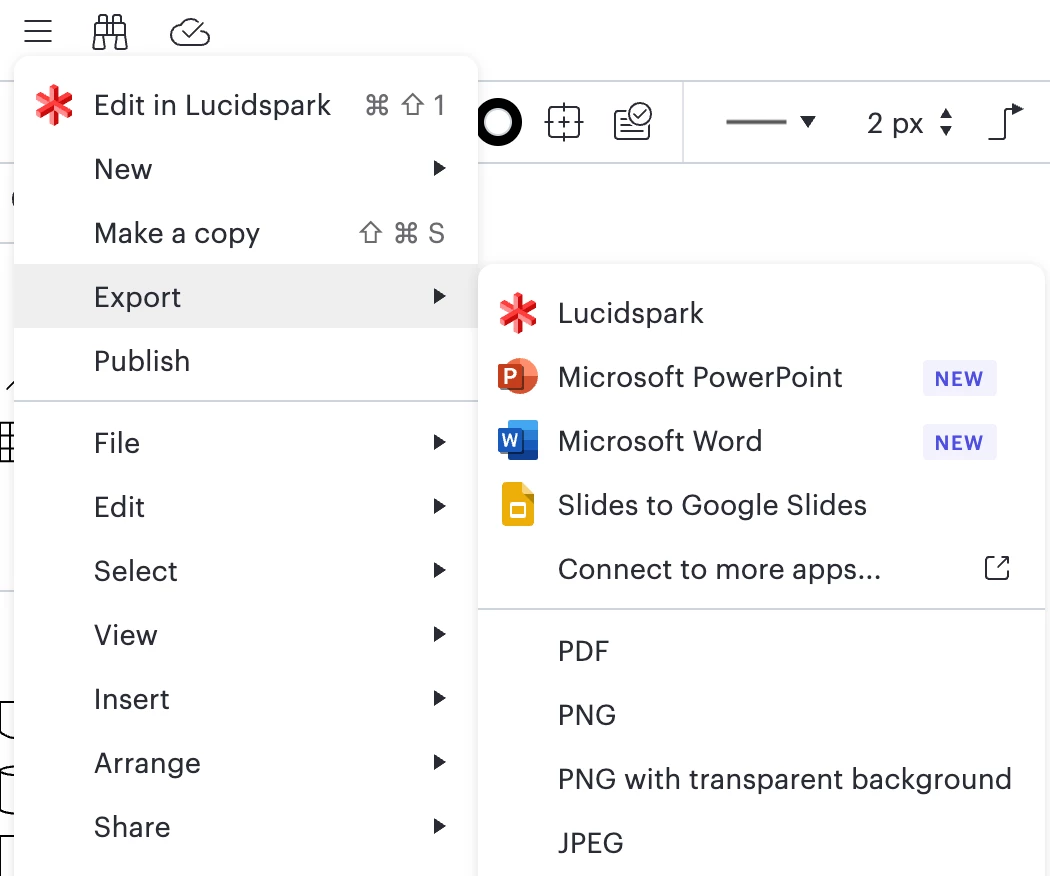This screenshot has height=876, width=1050.
Task: Click the NEW badge beside Microsoft Word
Action: pyautogui.click(x=959, y=442)
